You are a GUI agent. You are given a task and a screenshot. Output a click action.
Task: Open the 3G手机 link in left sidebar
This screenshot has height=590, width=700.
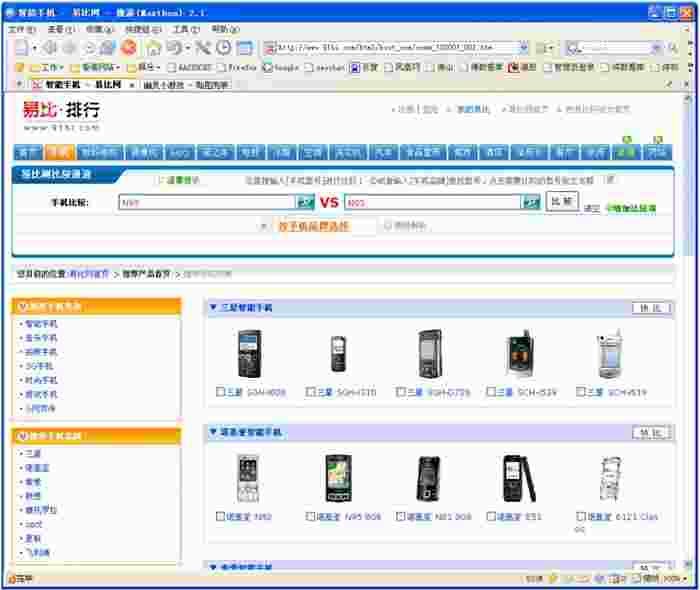[x=39, y=366]
